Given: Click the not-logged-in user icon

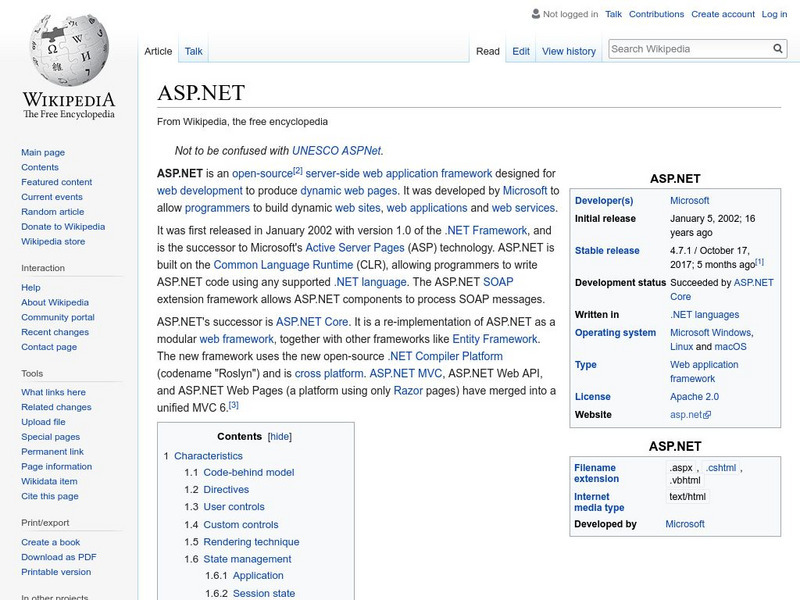Looking at the screenshot, I should point(535,15).
